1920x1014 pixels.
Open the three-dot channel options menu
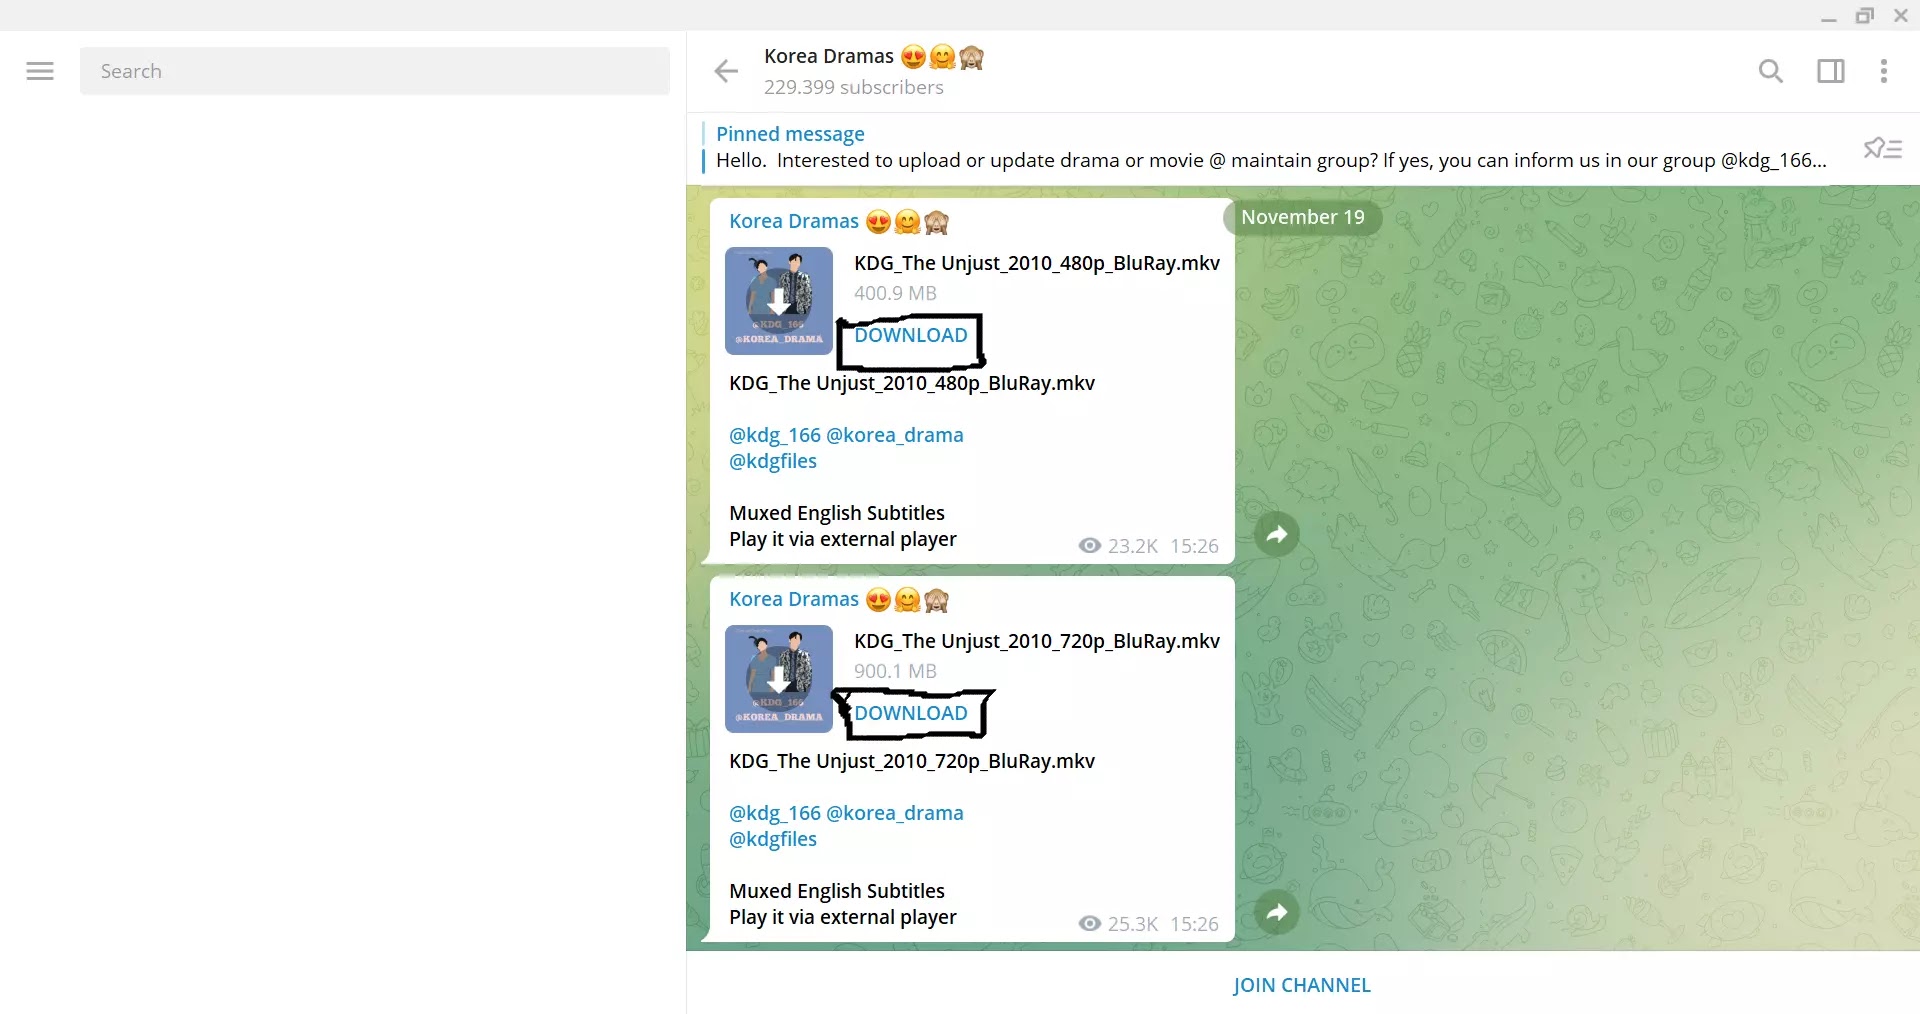[1884, 71]
